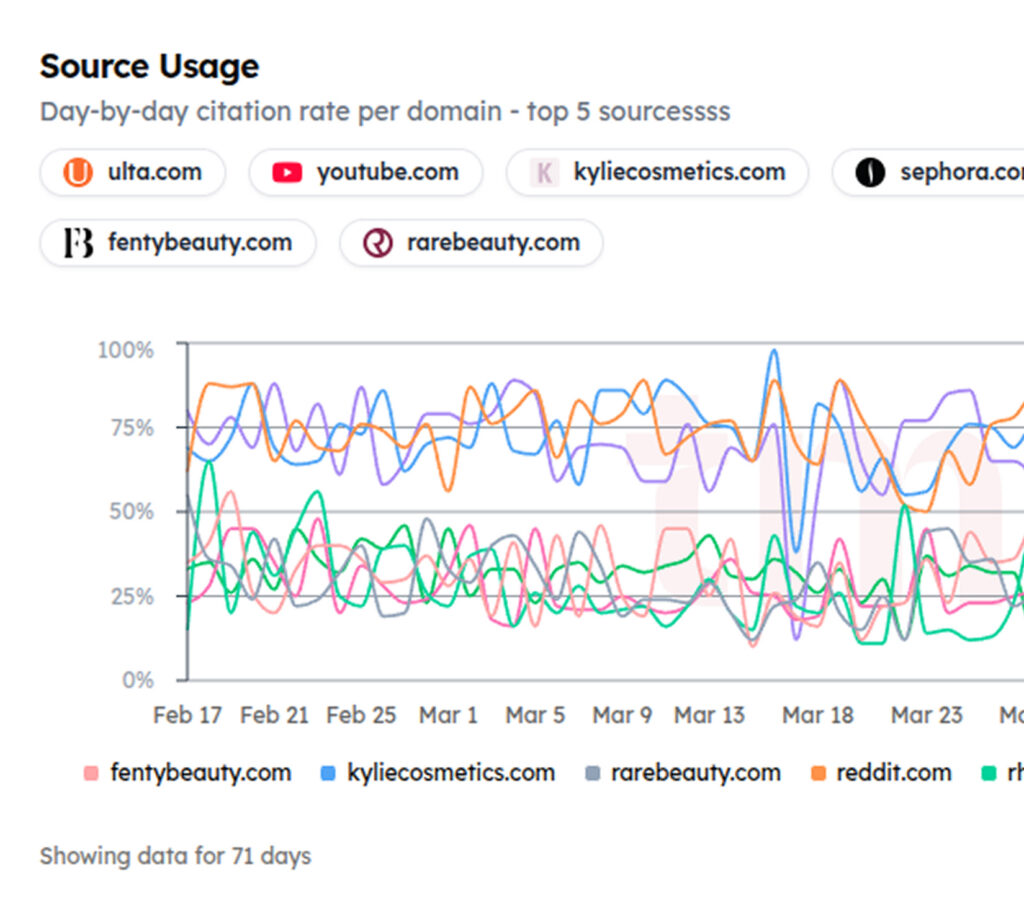The width and height of the screenshot is (1024, 912).
Task: Click the Fenty Beauty FB logo icon
Action: tap(78, 242)
